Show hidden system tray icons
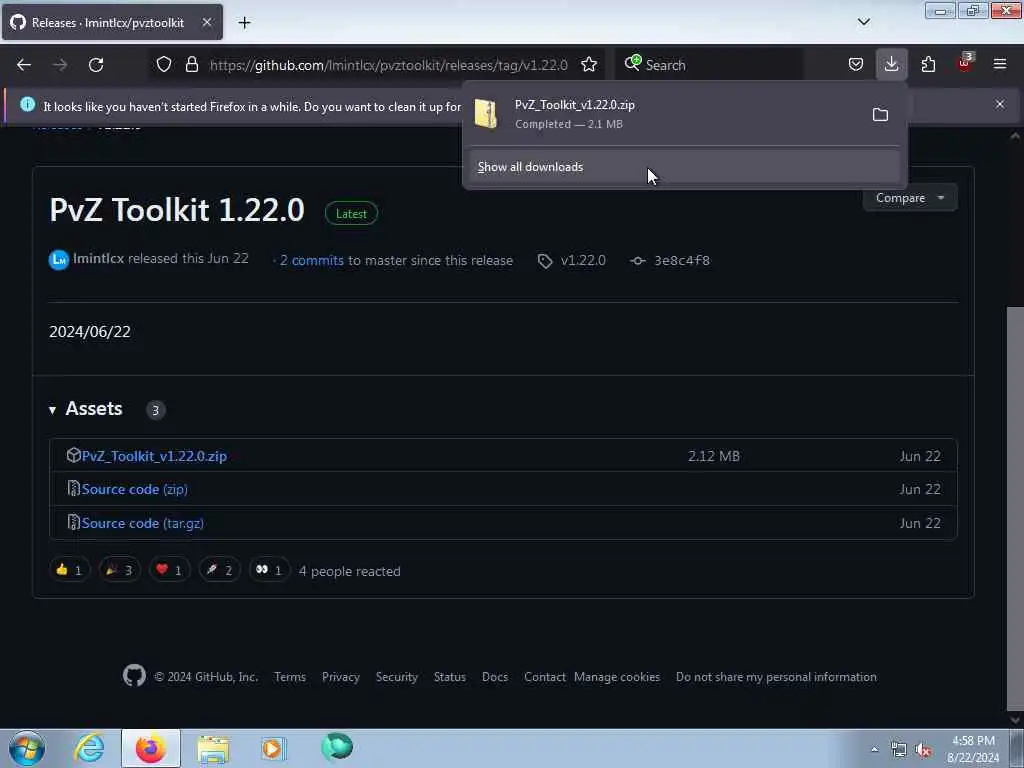This screenshot has width=1024, height=768. tap(874, 749)
